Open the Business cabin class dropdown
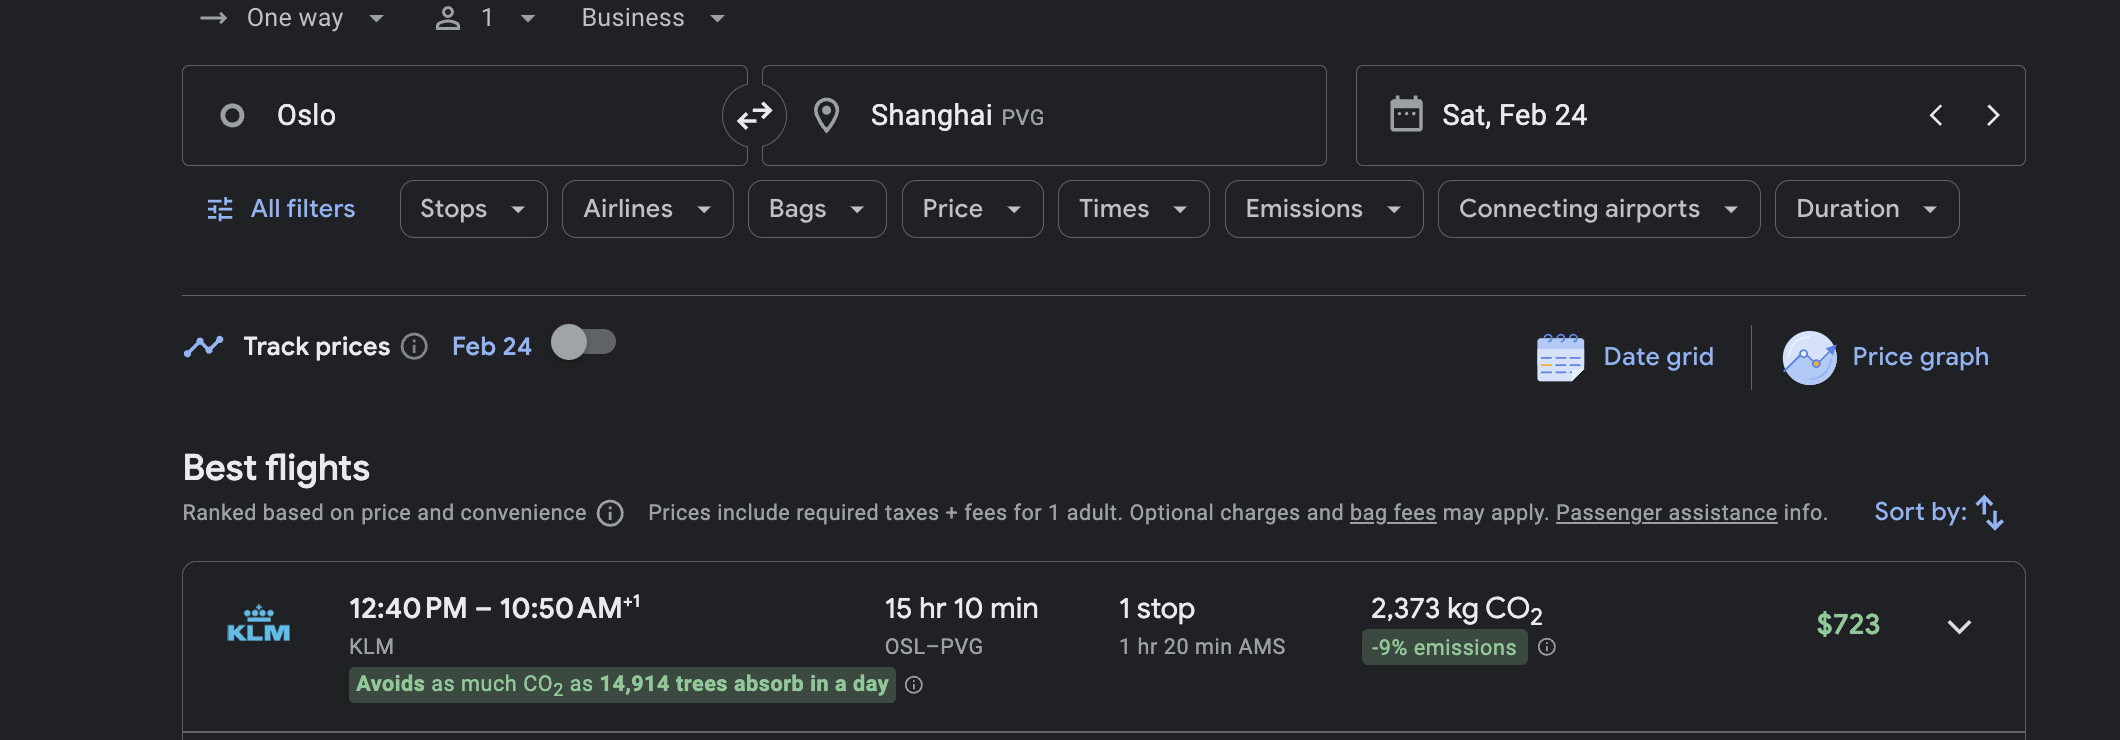Screen dimensions: 2120x740 tap(652, 18)
